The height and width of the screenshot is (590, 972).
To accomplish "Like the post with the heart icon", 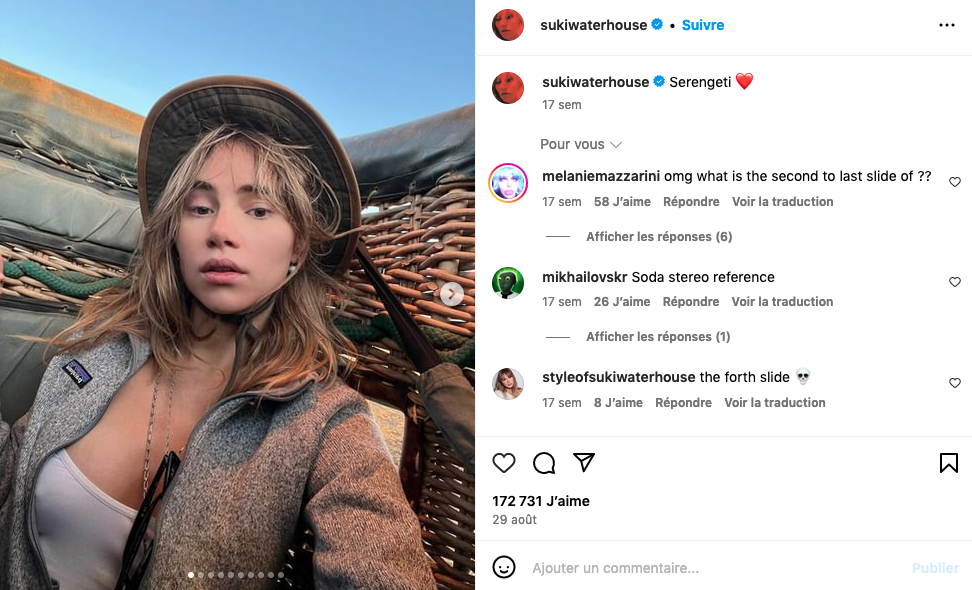I will click(x=504, y=463).
